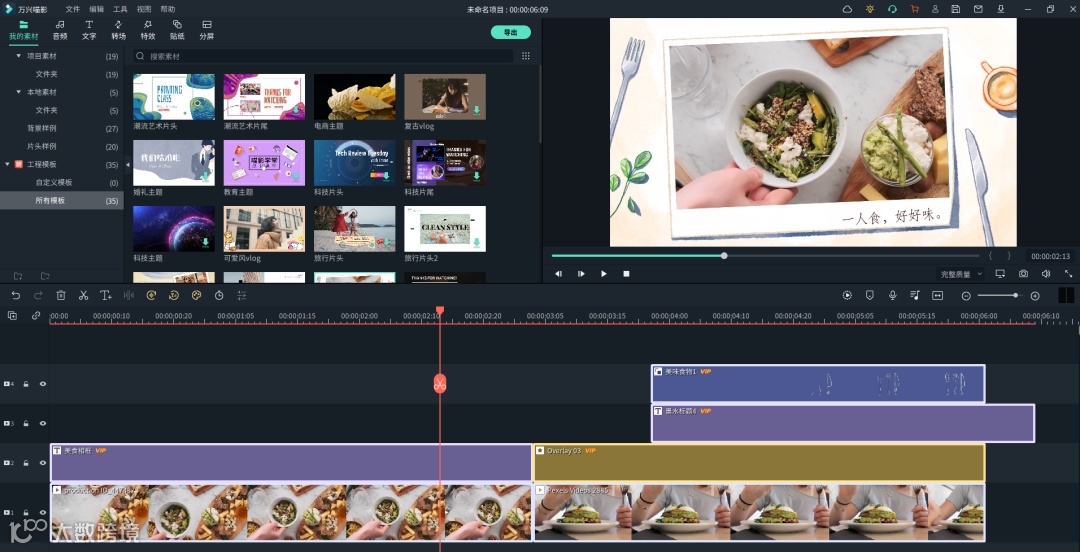Click zoom to fit timeline icon
This screenshot has width=1080, height=552.
(937, 295)
